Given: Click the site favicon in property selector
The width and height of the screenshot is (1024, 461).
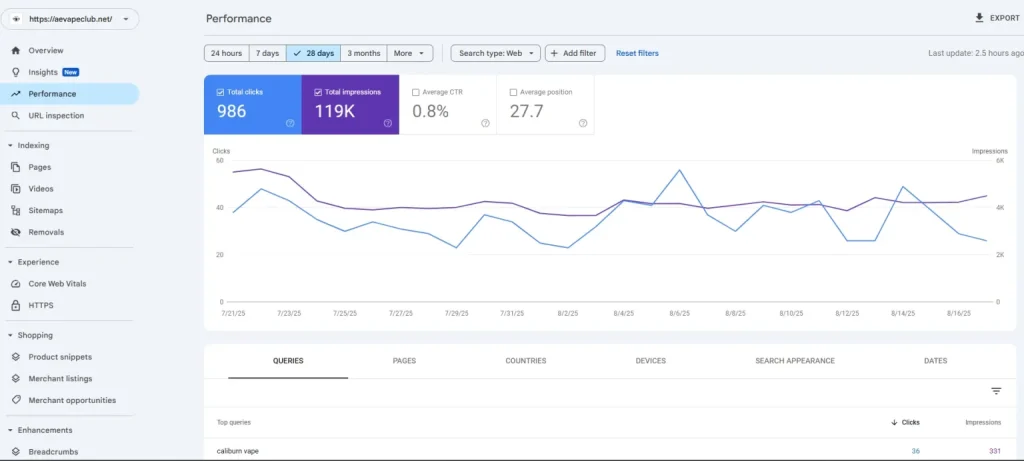Looking at the screenshot, I should point(16,19).
